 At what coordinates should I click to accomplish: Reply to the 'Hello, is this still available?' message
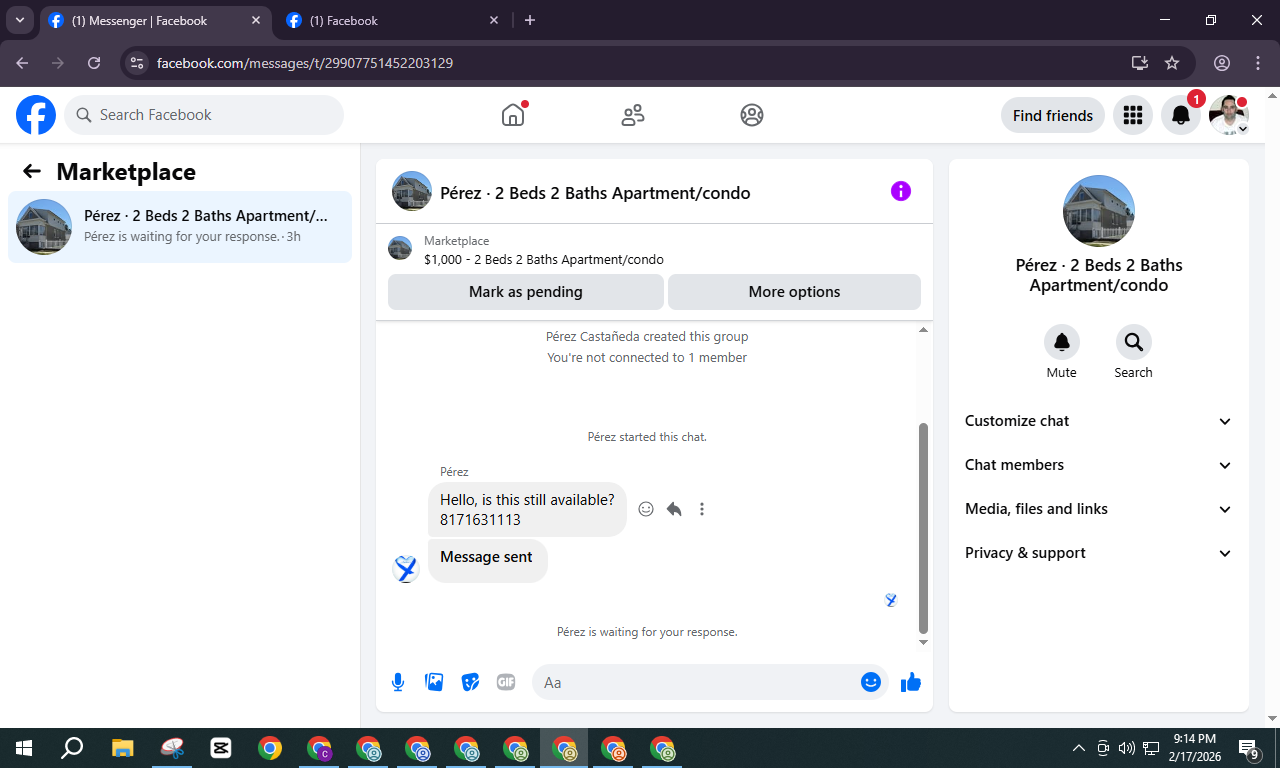click(674, 509)
